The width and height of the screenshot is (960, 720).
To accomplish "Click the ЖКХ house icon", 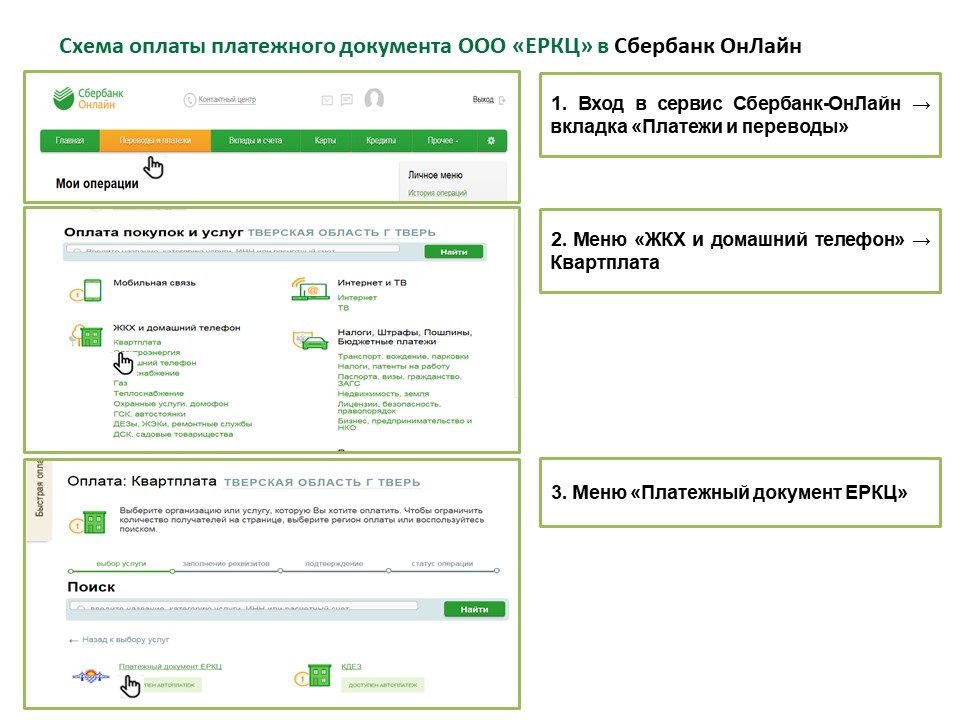I will pos(86,336).
